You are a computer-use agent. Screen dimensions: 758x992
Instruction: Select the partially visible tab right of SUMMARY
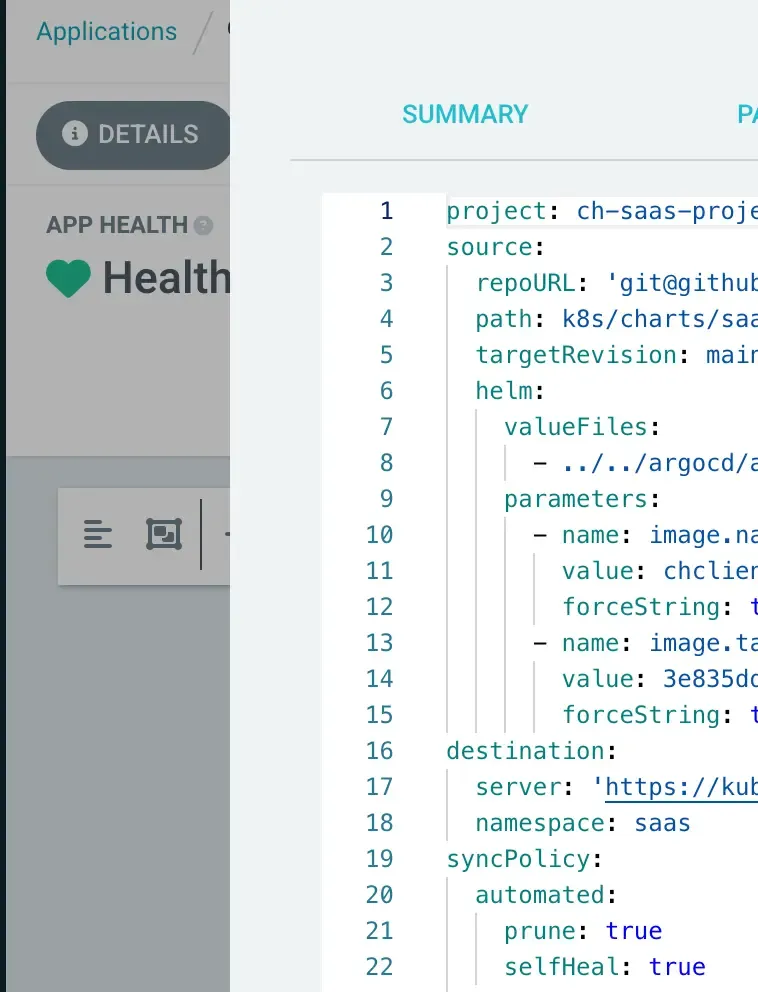[x=746, y=114]
